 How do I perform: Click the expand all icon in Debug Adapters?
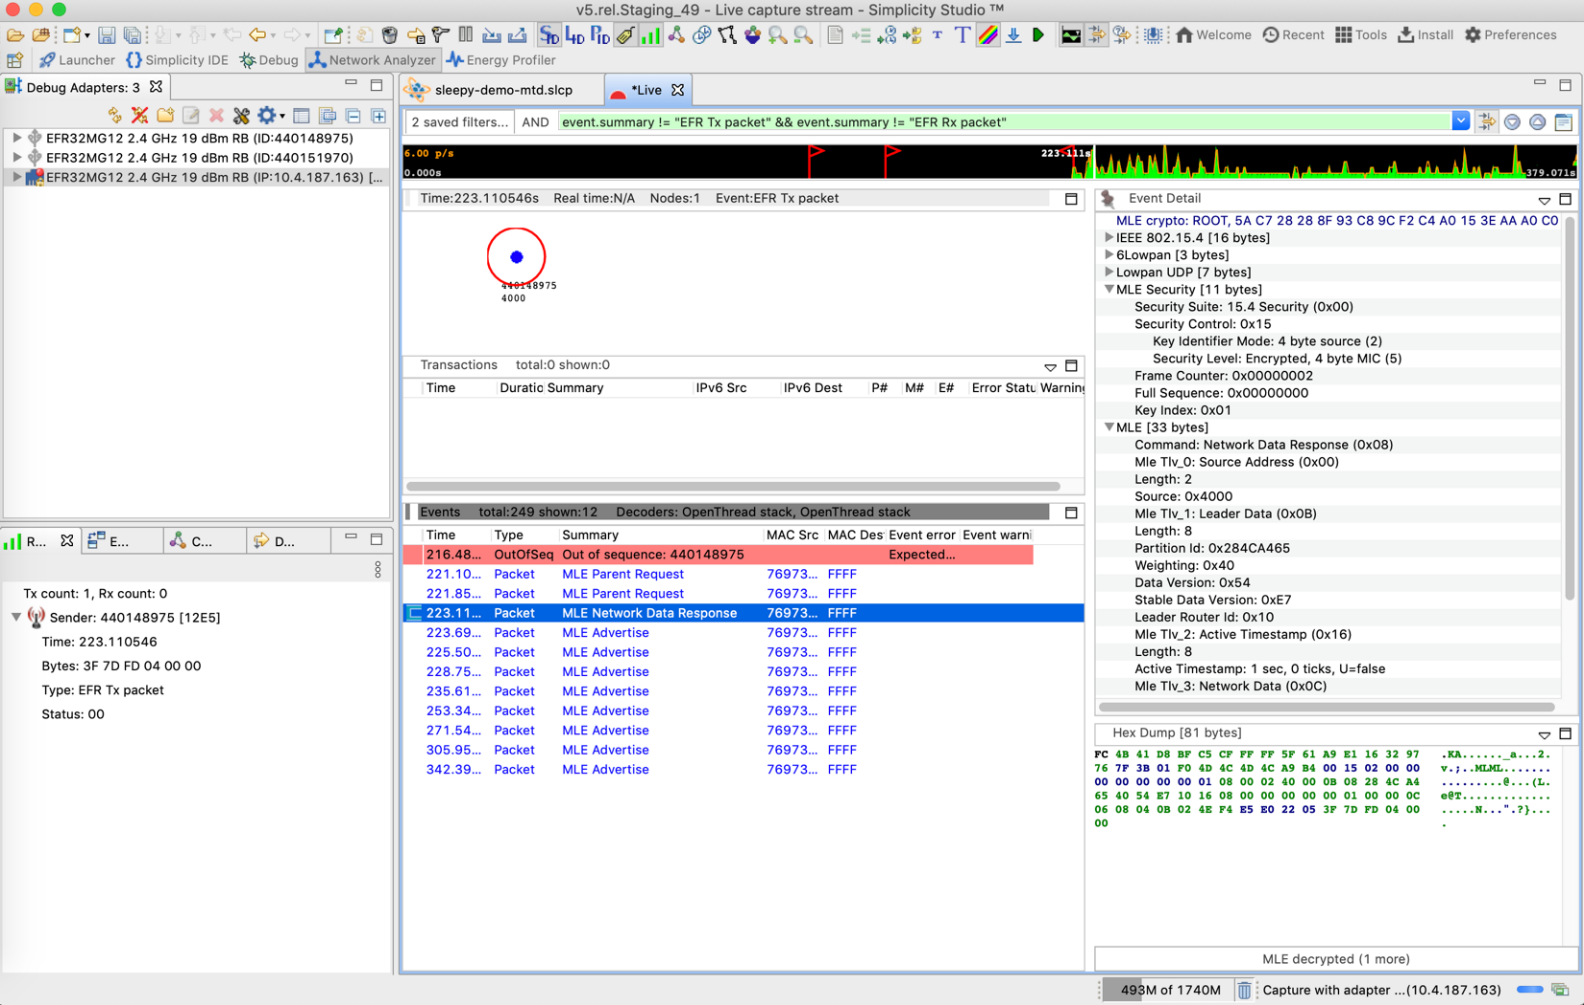pos(378,116)
